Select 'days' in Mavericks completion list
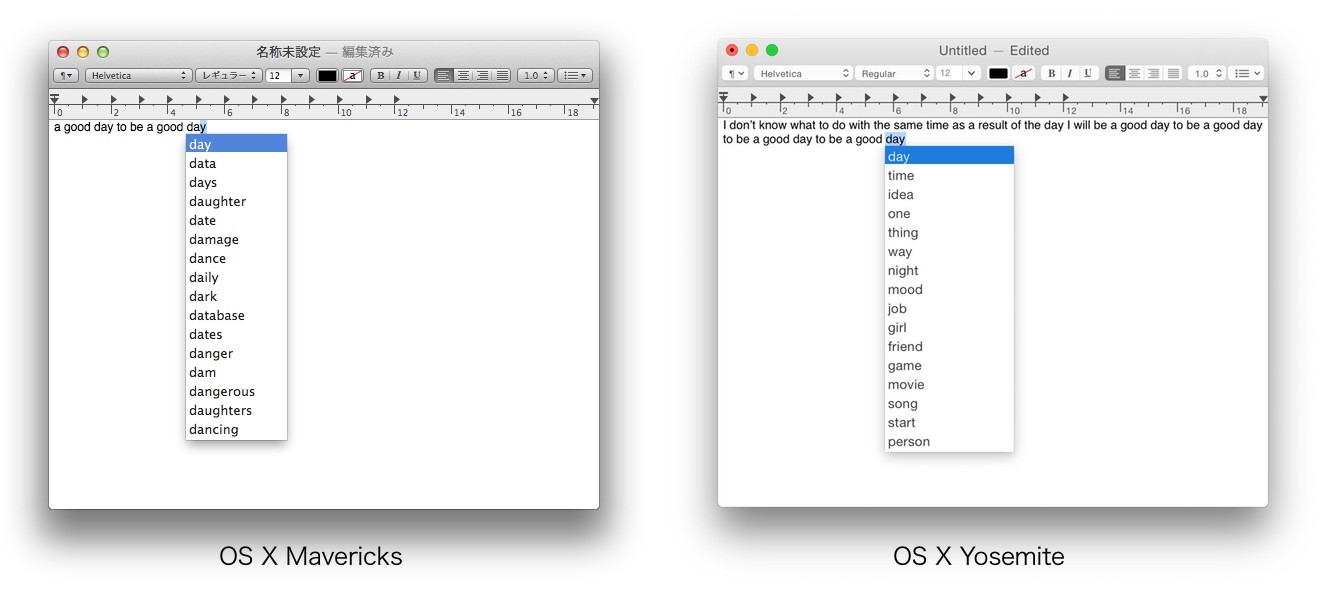 point(236,182)
